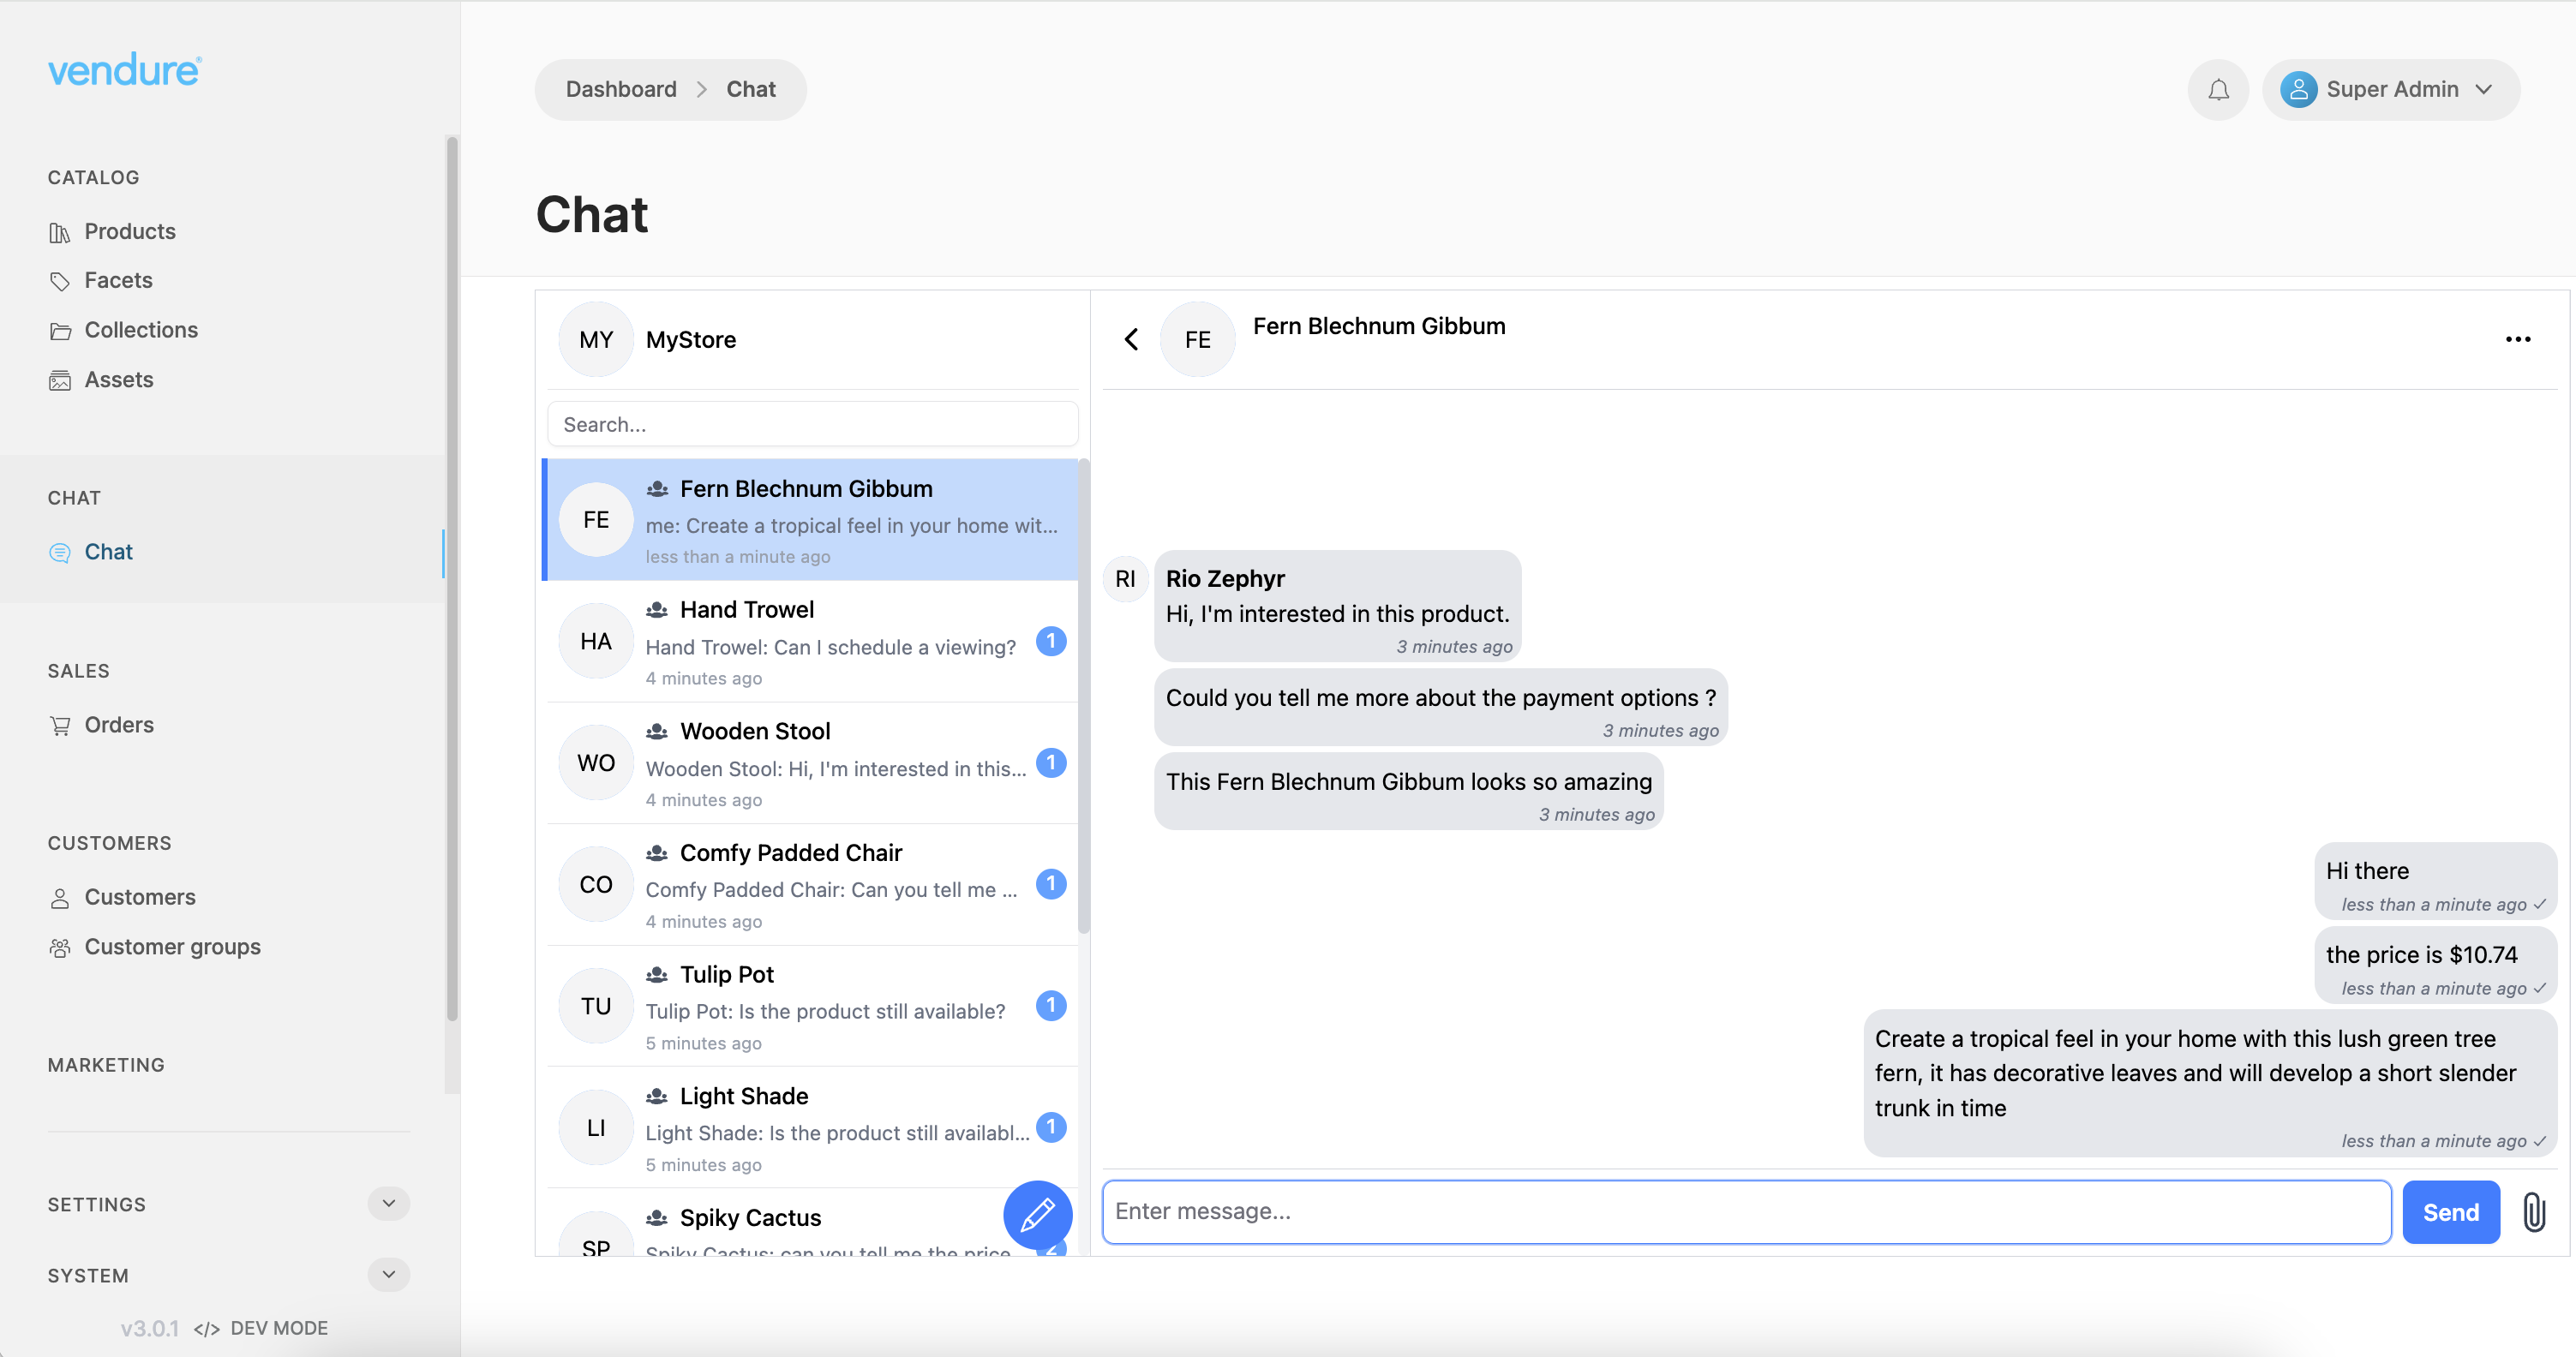This screenshot has height=1357, width=2576.
Task: Click the code icon beside DEV MODE
Action: [x=207, y=1329]
